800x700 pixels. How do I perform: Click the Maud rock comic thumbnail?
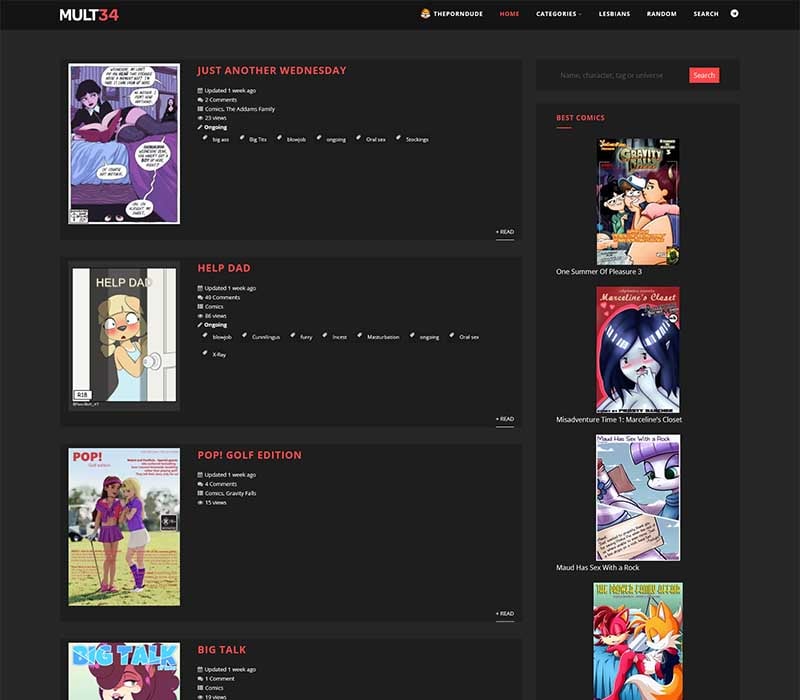tap(638, 497)
